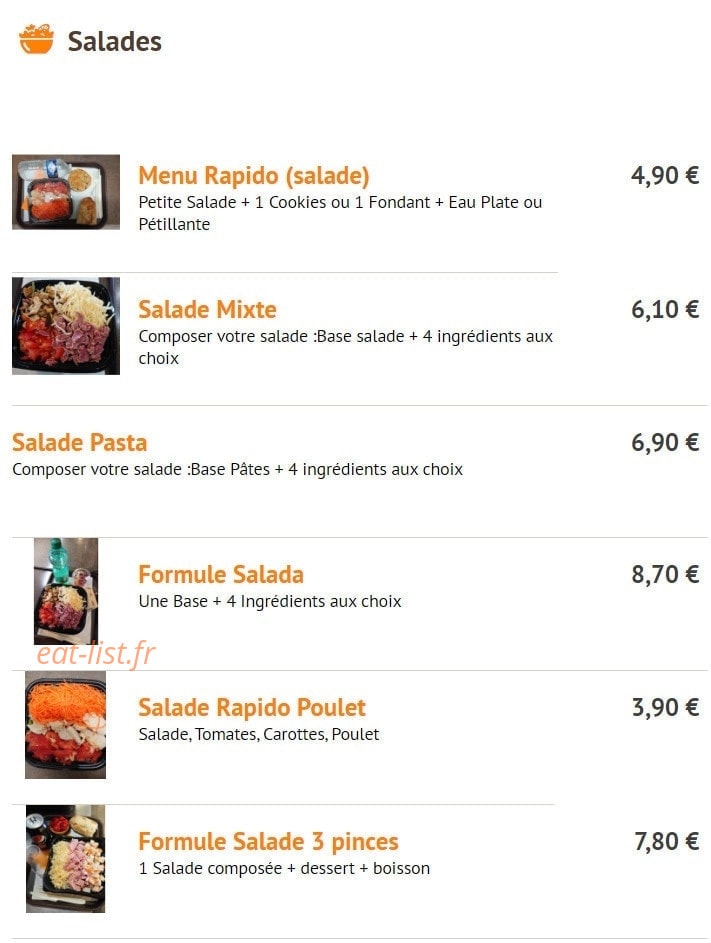Select the Menu Rapido (salade) title
The width and height of the screenshot is (711, 943).
[x=254, y=176]
